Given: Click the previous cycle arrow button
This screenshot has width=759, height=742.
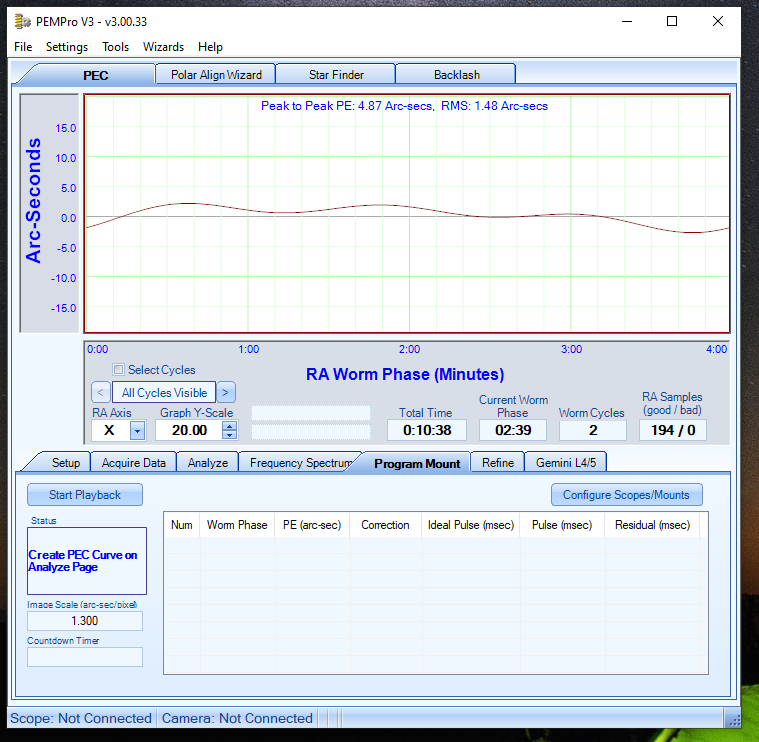Looking at the screenshot, I should (100, 393).
